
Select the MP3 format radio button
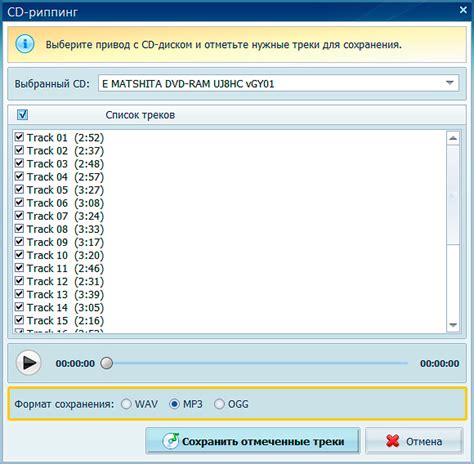pyautogui.click(x=175, y=404)
